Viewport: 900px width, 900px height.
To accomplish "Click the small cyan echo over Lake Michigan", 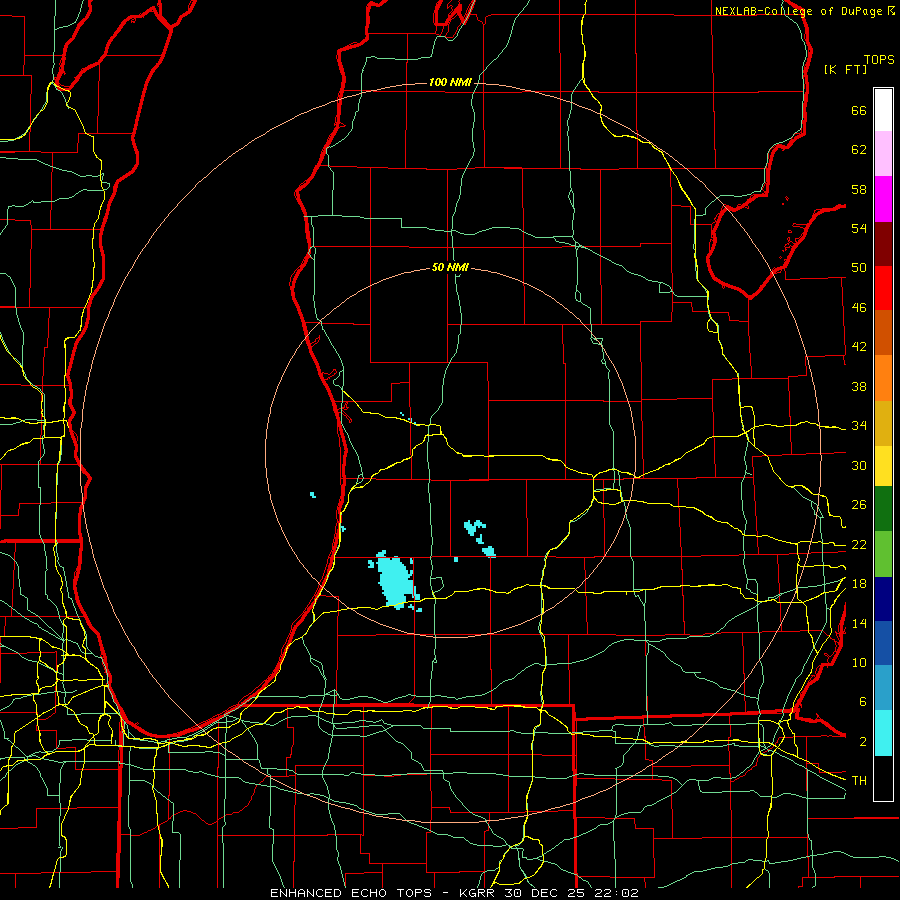I will click(x=313, y=494).
